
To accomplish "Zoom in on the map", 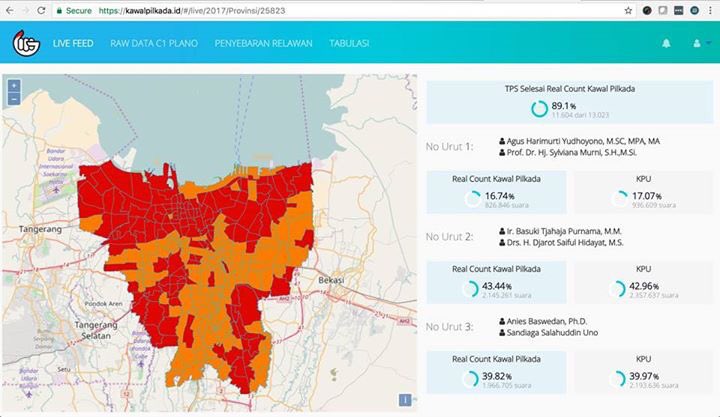I will pos(14,85).
